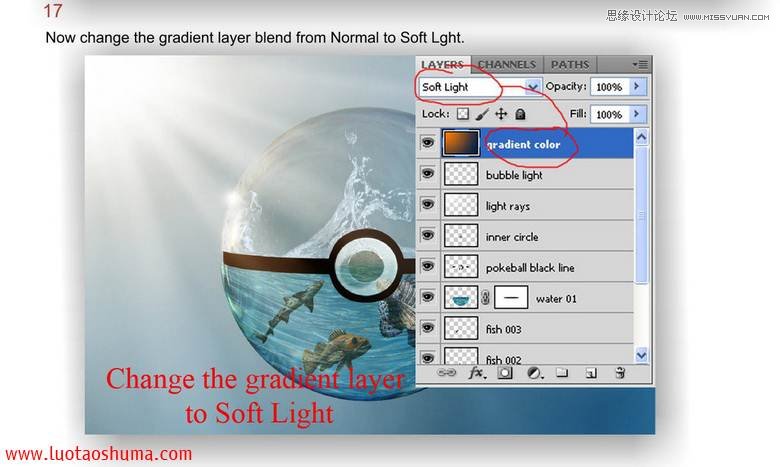
Task: Lock position move icon
Action: click(501, 114)
